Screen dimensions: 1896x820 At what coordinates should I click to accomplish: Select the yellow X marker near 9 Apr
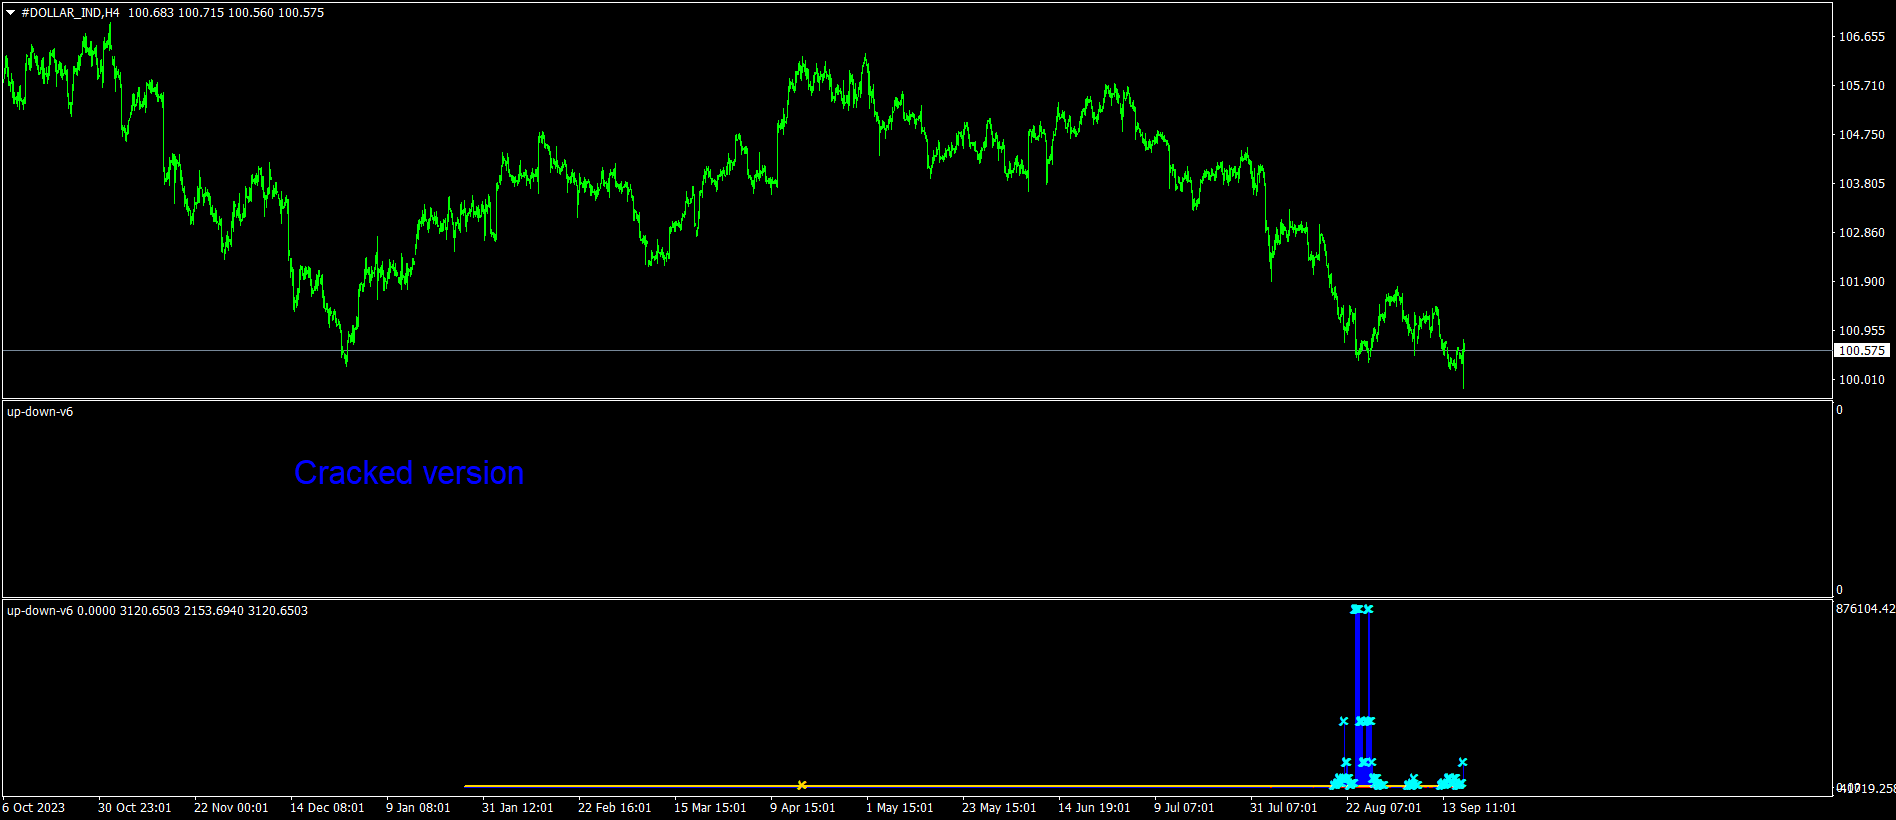801,785
